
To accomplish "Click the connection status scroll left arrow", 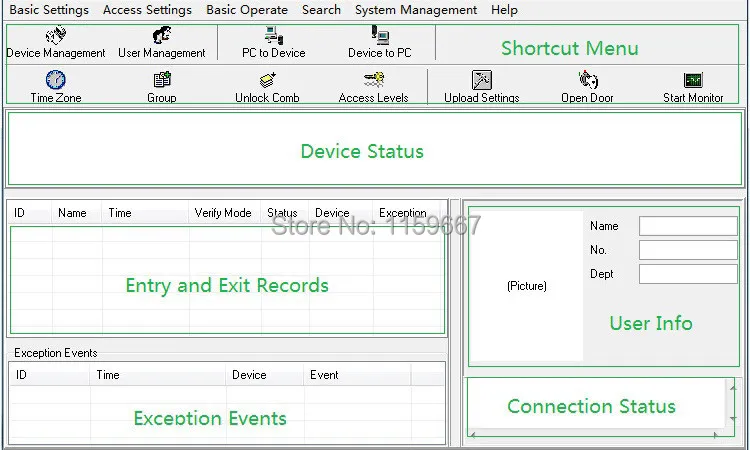I will (473, 435).
